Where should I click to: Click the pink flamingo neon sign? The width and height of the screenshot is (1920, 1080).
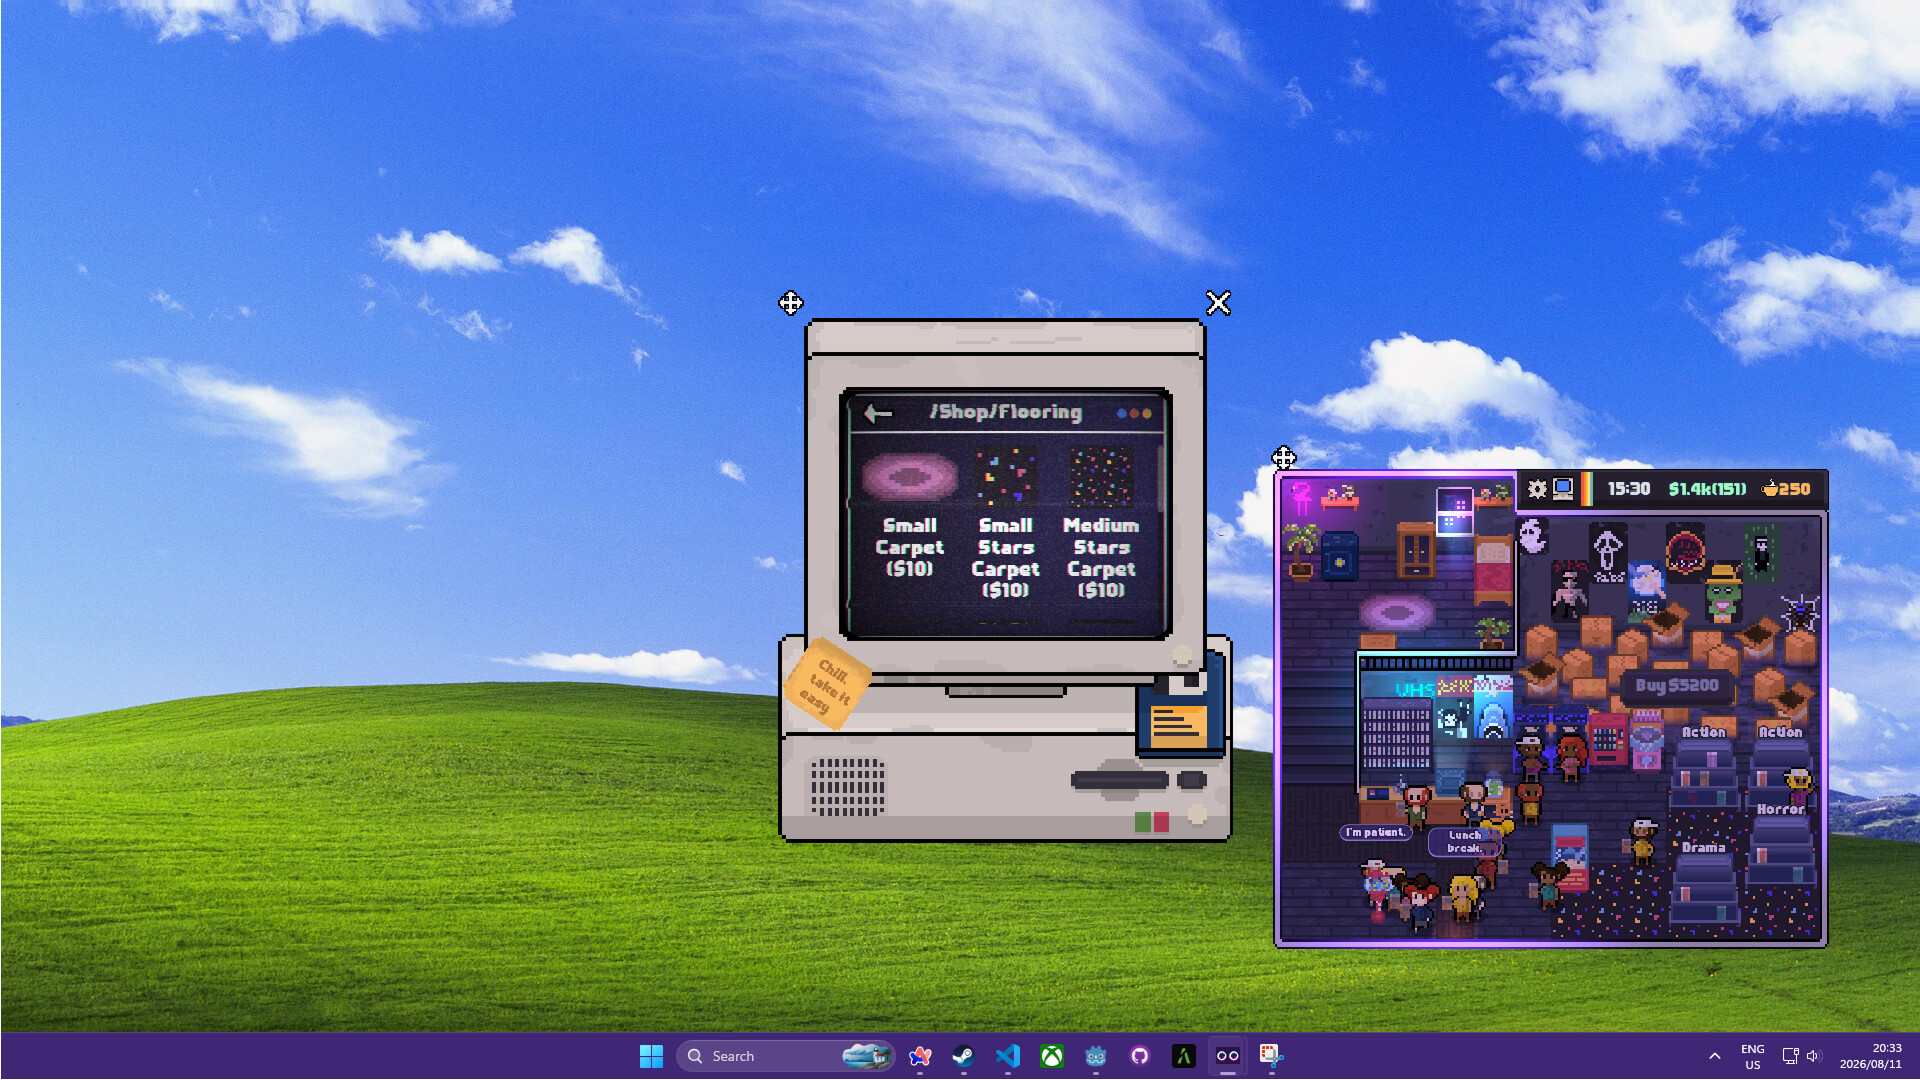coord(1301,497)
